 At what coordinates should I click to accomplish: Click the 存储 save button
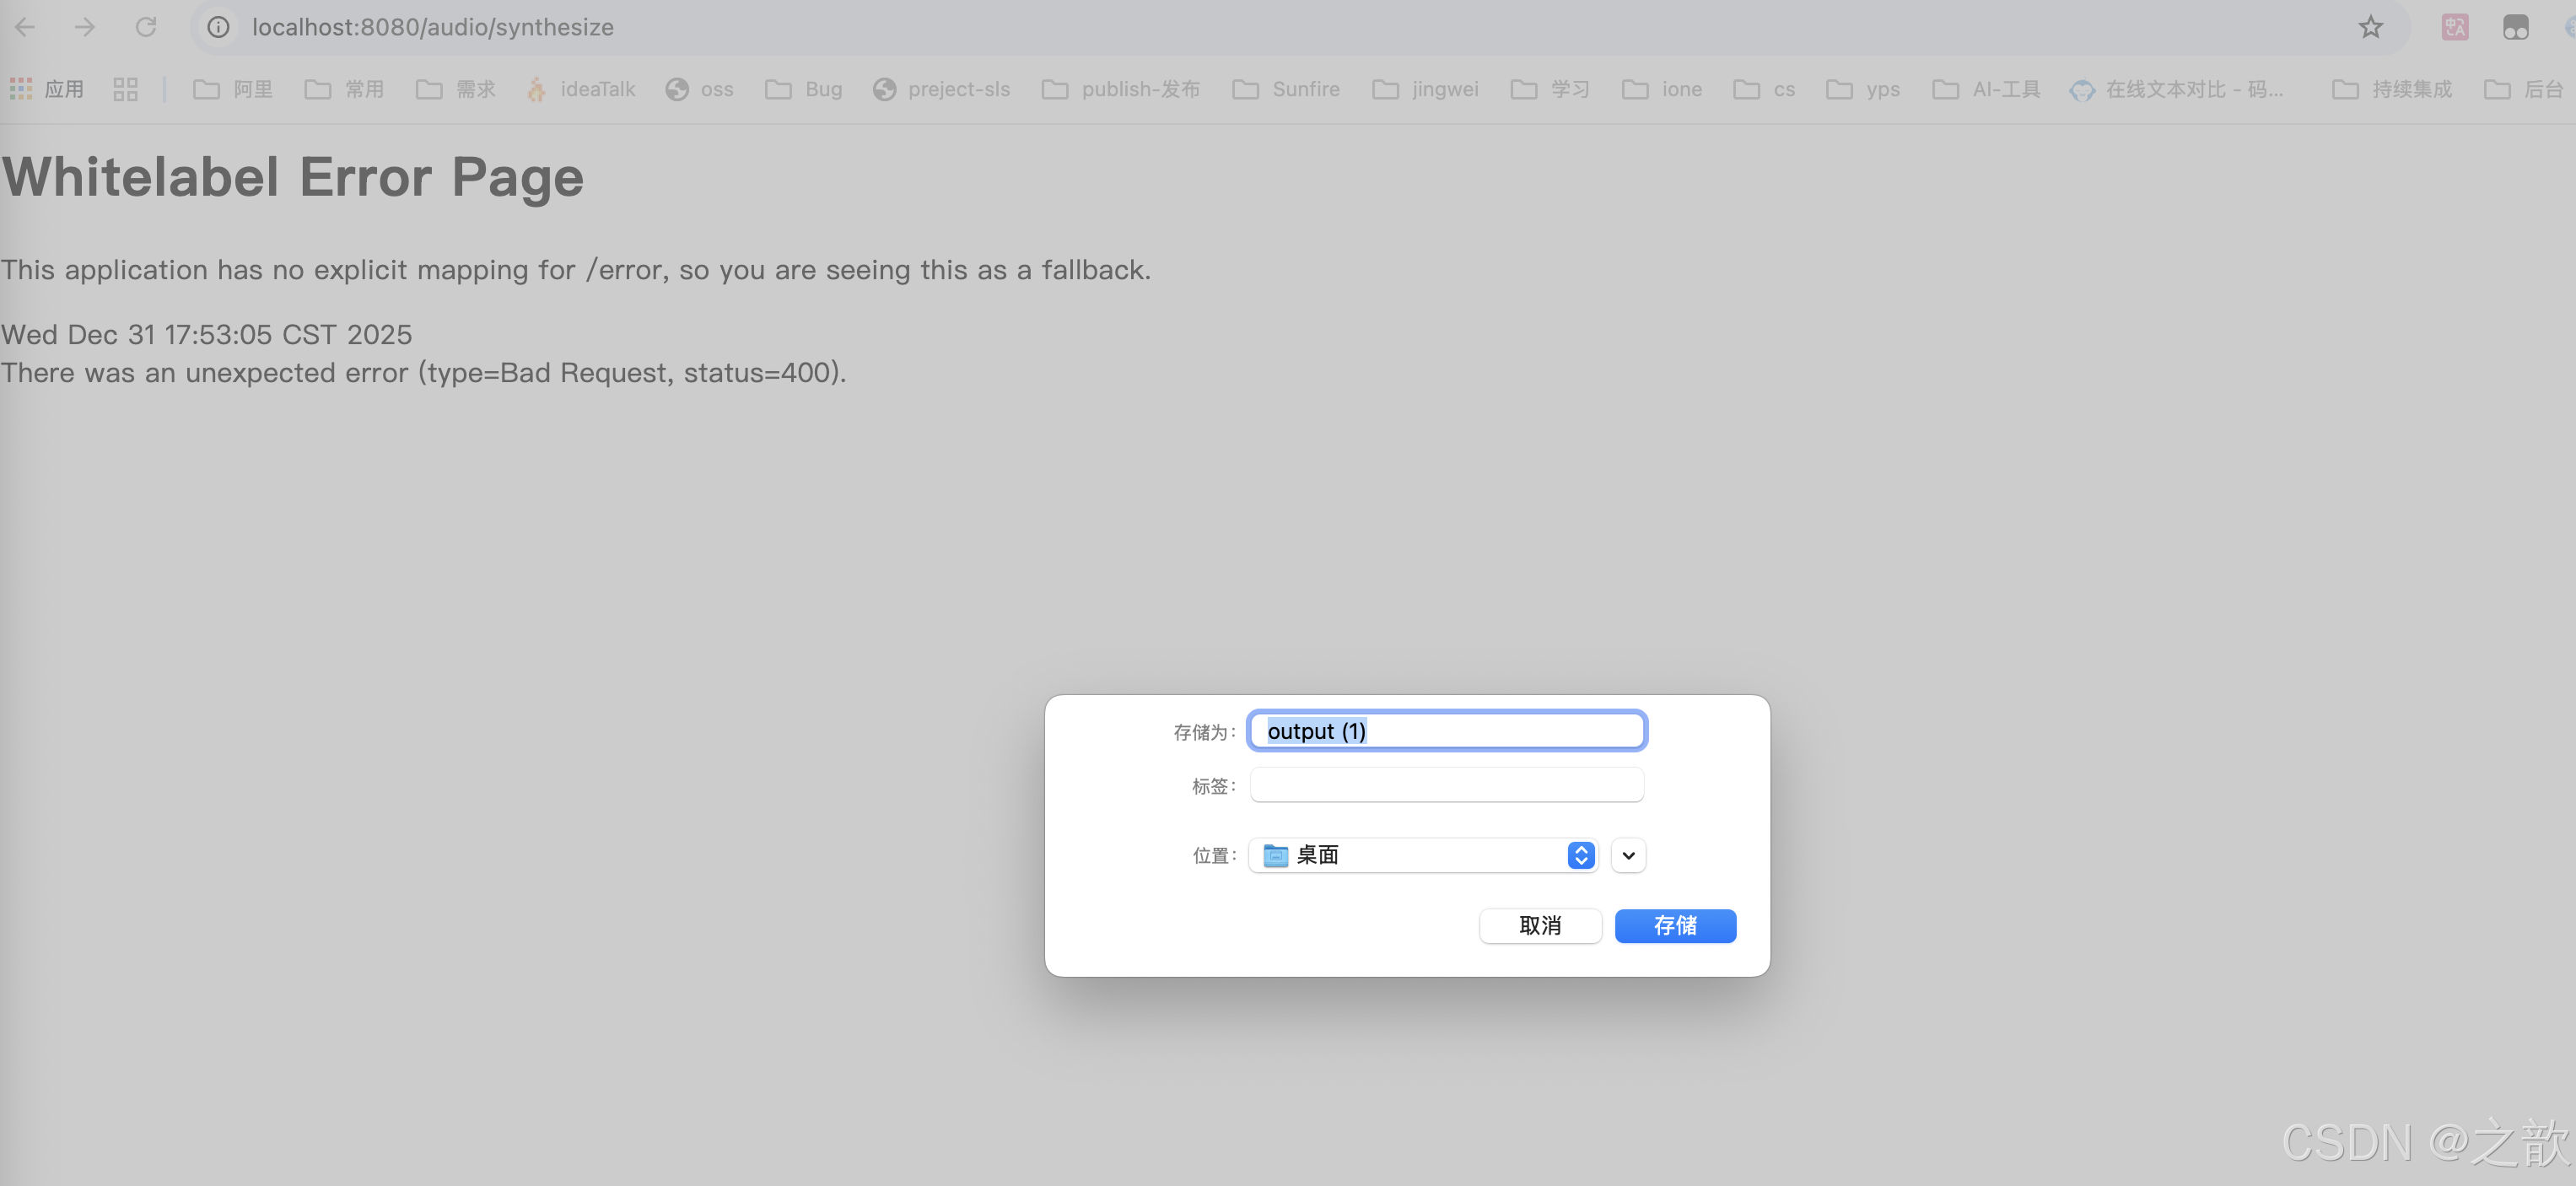coord(1674,925)
